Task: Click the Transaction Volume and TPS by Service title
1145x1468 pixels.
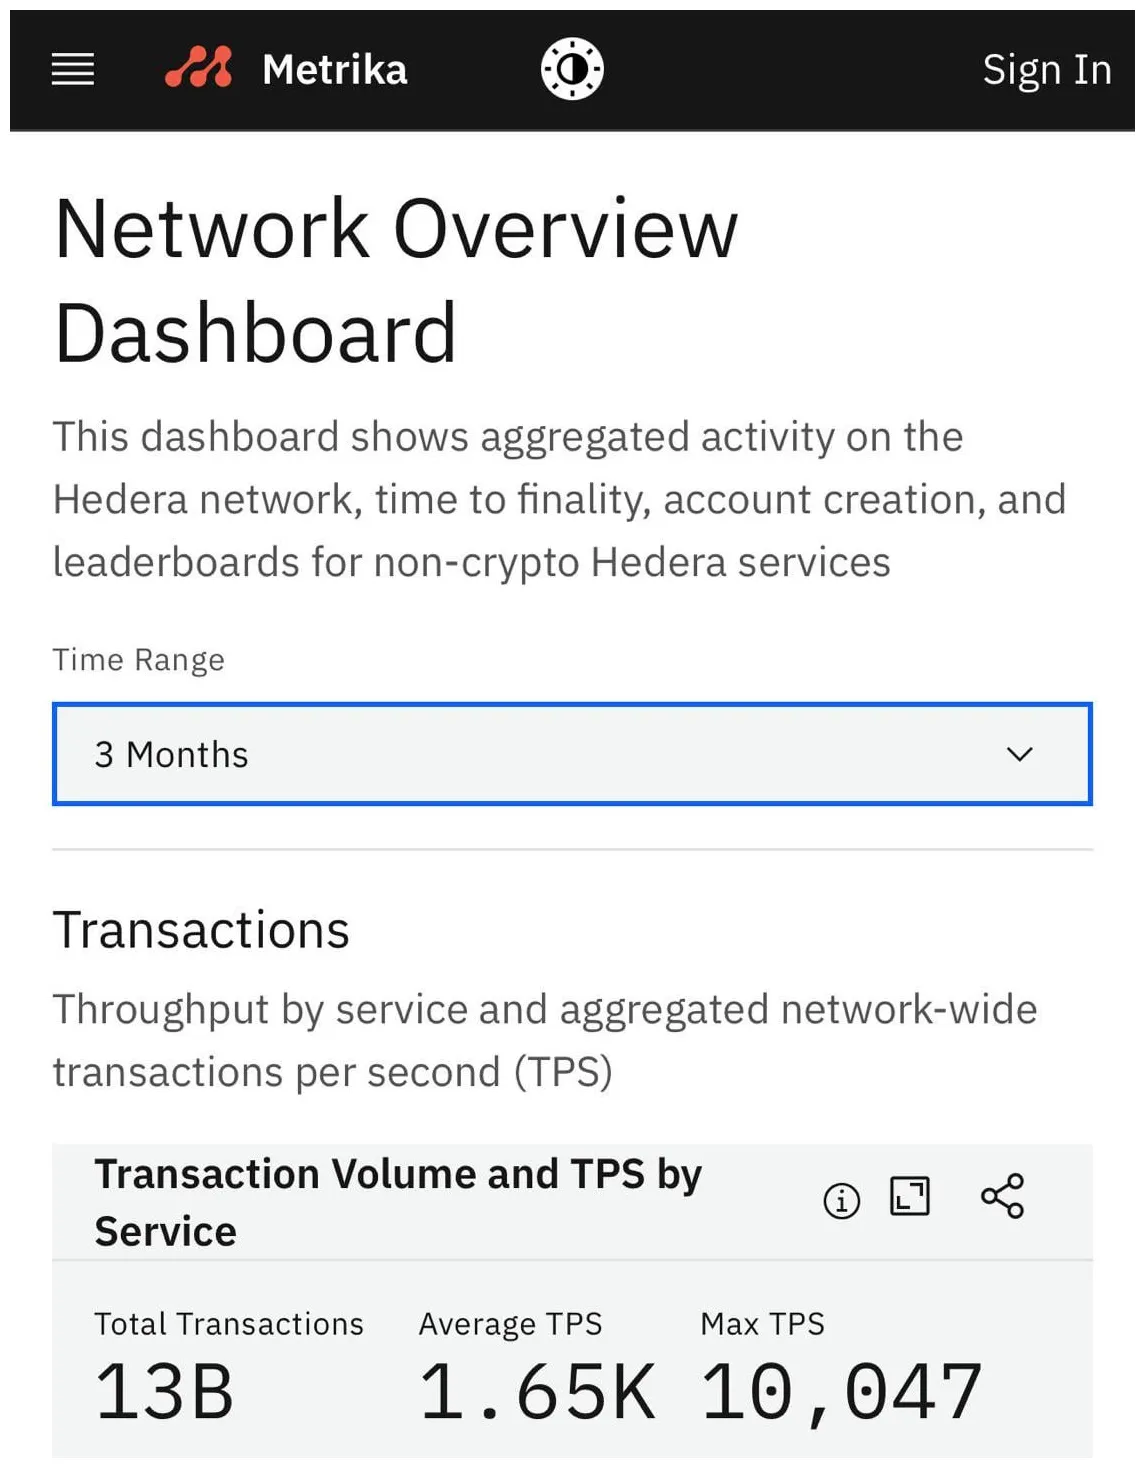Action: (398, 1202)
